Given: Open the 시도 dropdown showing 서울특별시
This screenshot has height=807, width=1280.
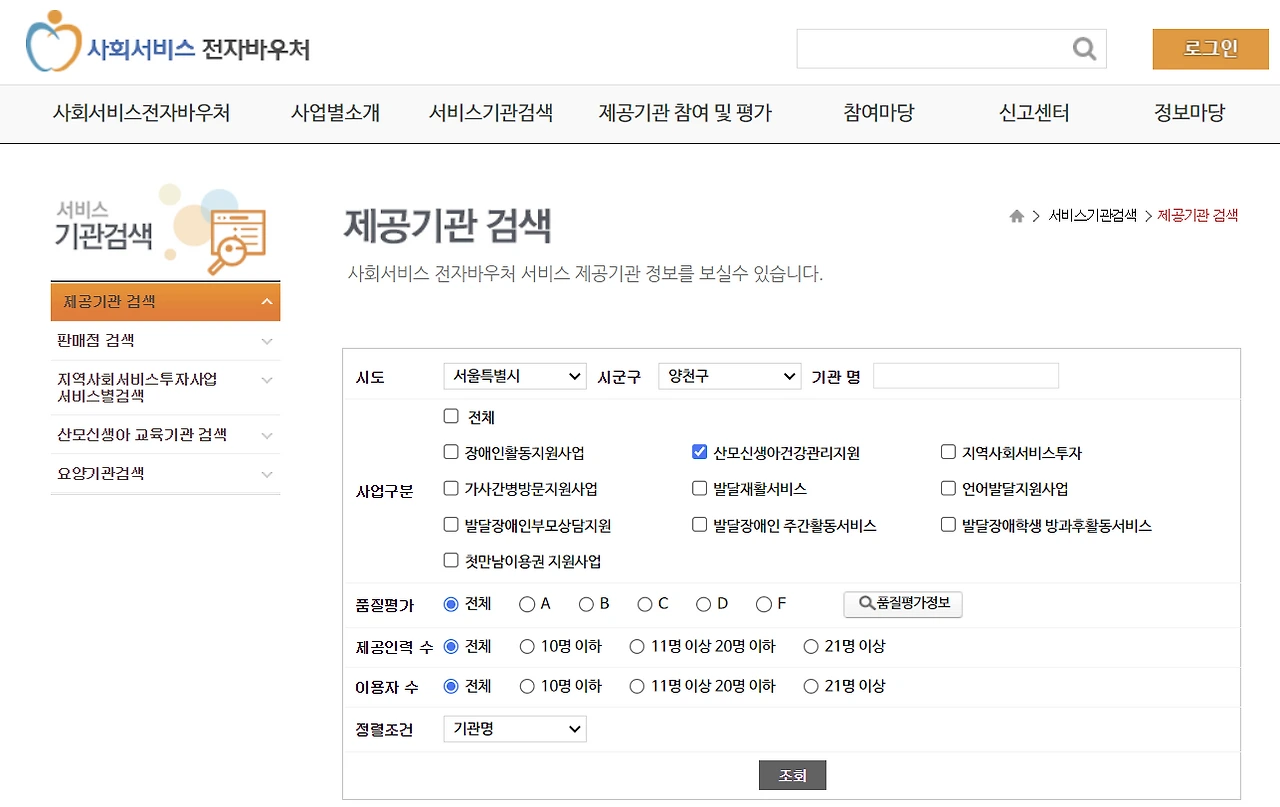Looking at the screenshot, I should coord(514,376).
